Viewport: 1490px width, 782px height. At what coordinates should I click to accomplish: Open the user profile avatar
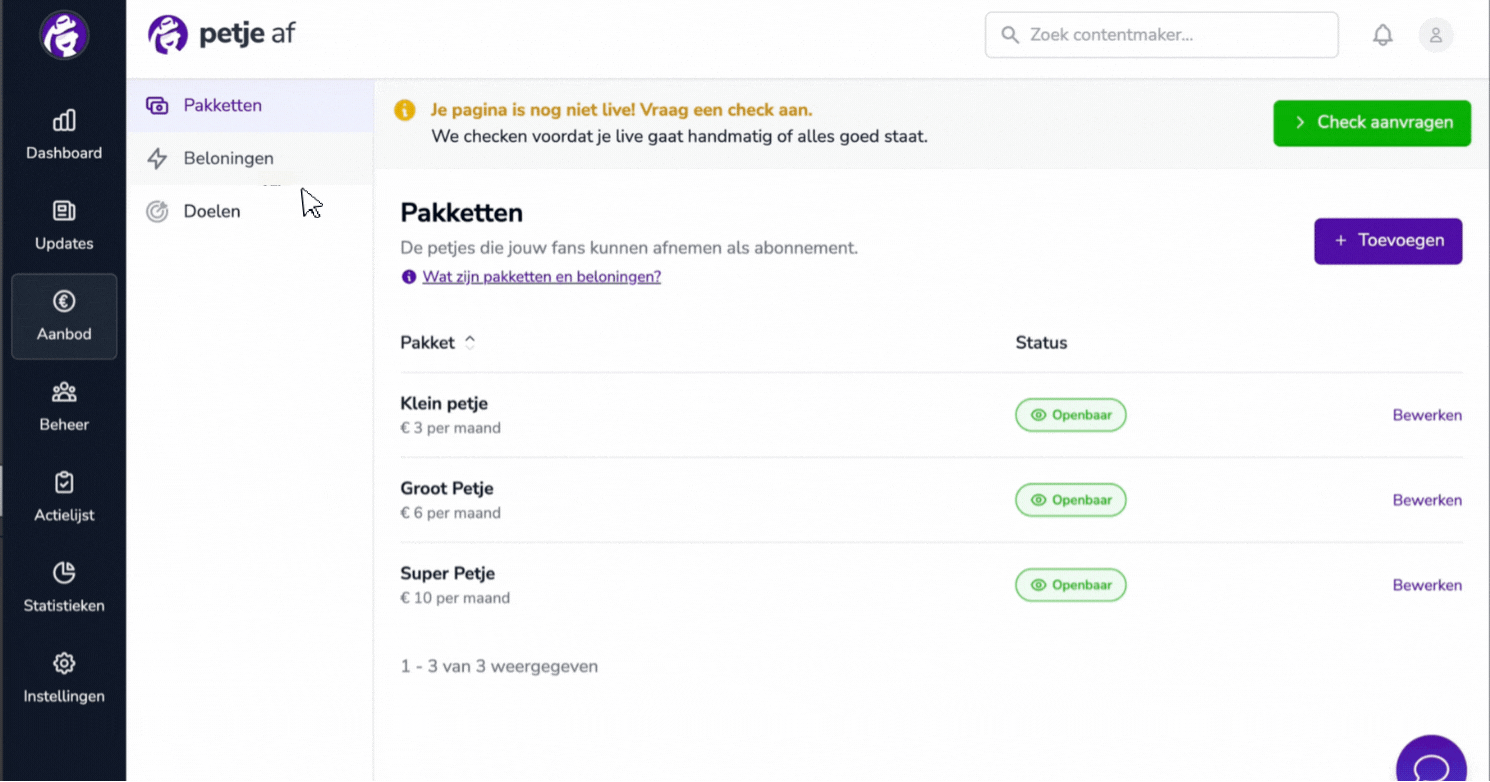tap(1436, 35)
